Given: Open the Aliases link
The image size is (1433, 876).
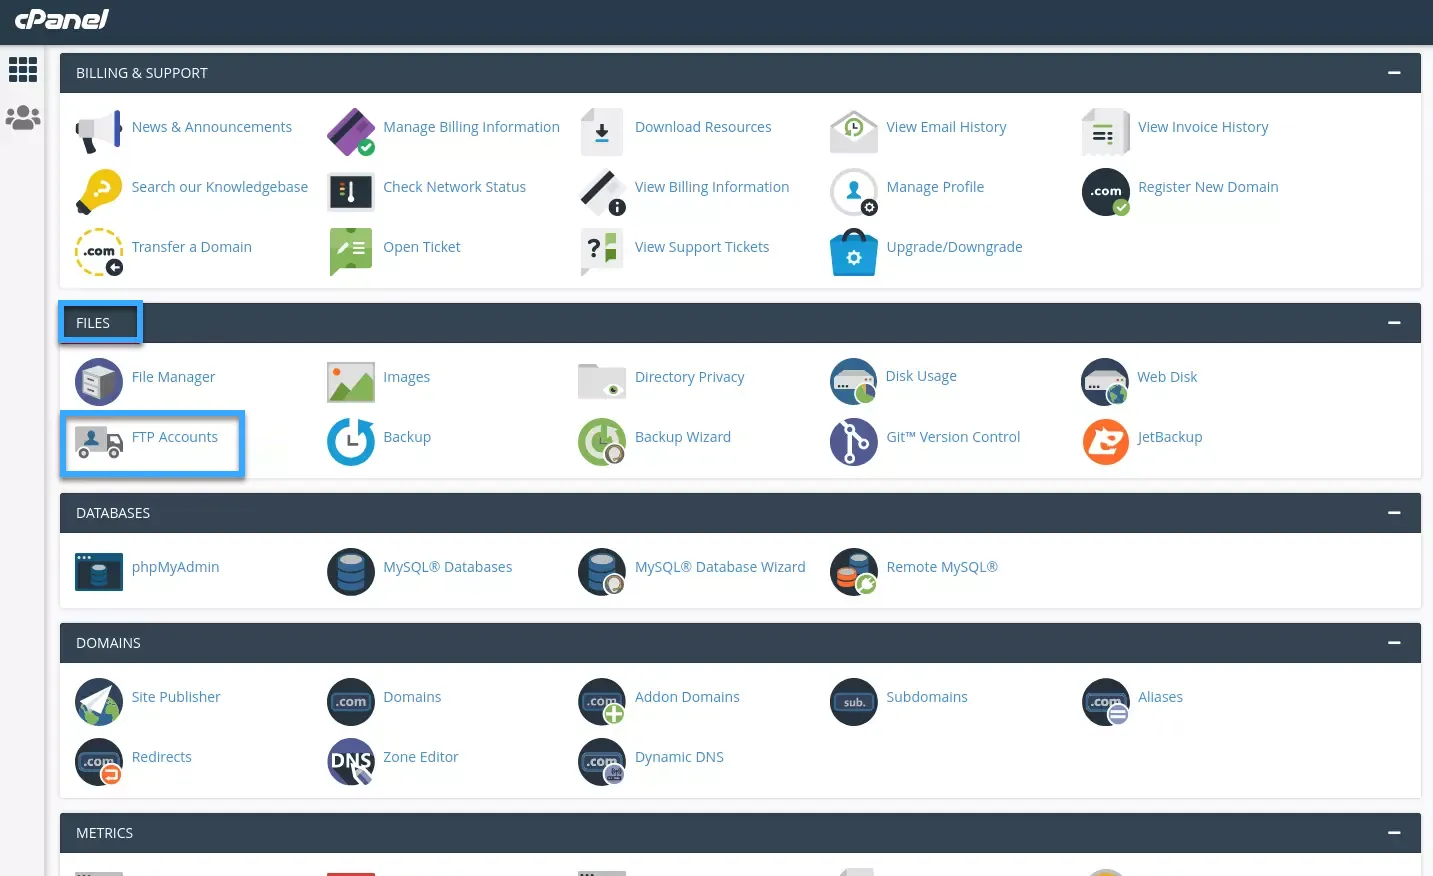Looking at the screenshot, I should (1160, 697).
